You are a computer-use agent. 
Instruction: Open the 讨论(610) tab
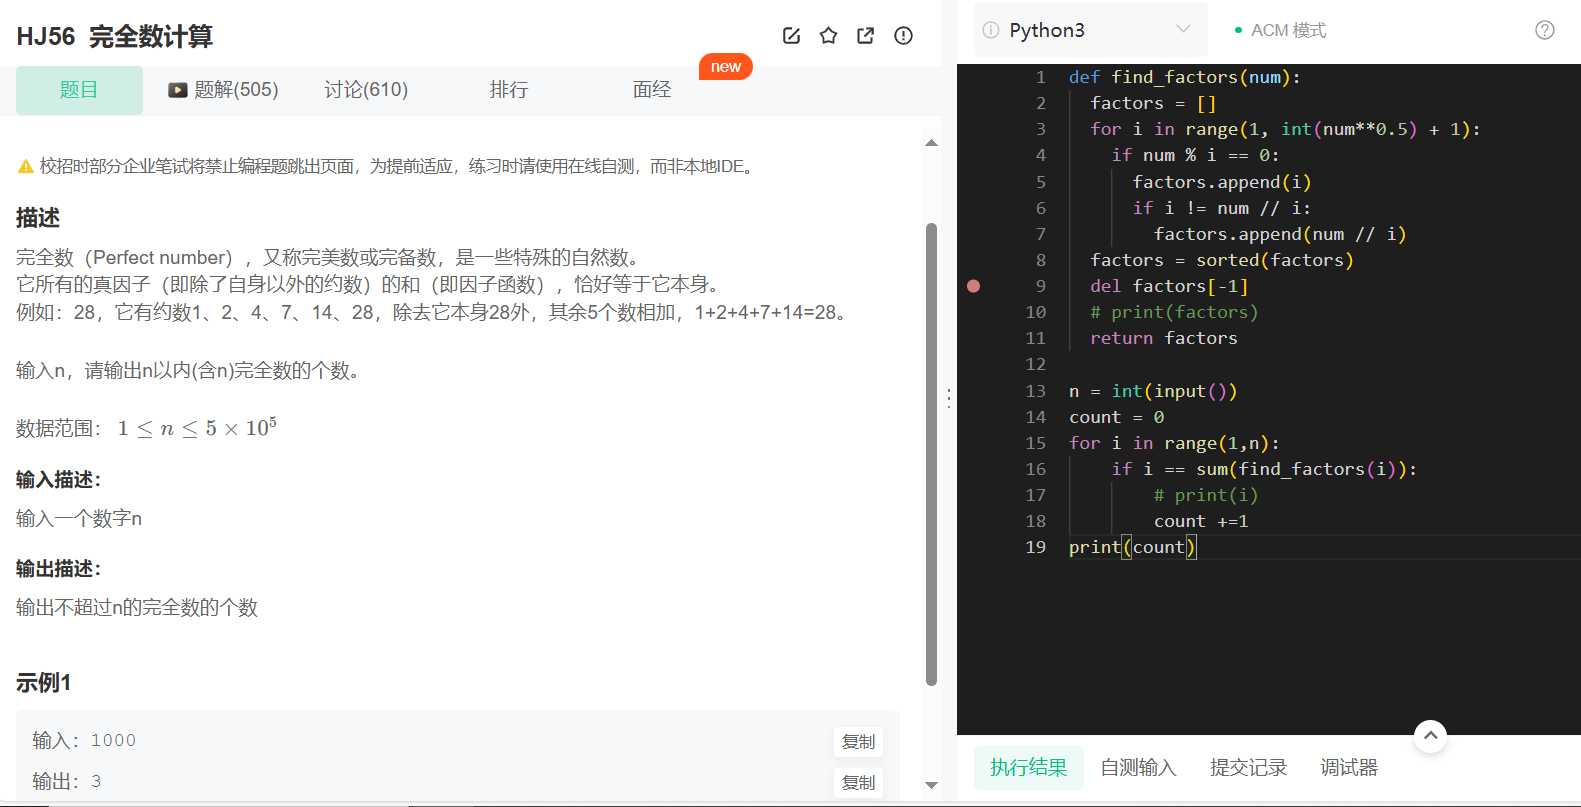click(x=366, y=90)
